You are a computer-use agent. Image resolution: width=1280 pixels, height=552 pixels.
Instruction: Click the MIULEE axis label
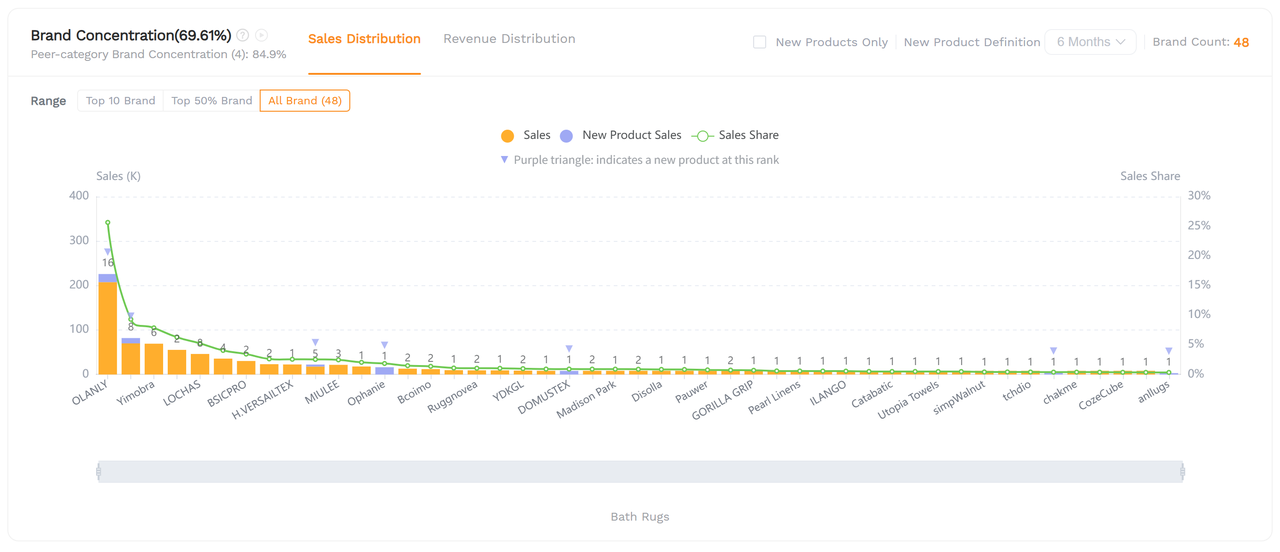323,392
